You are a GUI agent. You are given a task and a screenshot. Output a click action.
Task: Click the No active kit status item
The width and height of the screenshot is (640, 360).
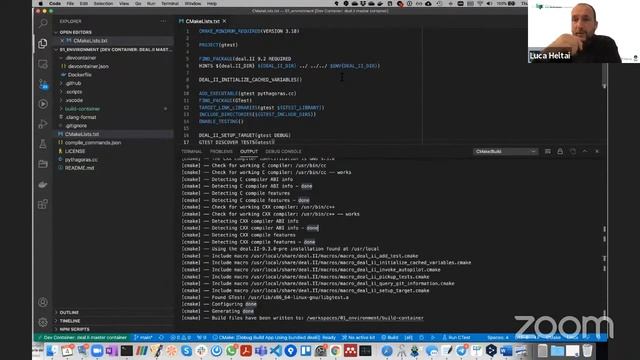click(x=358, y=338)
